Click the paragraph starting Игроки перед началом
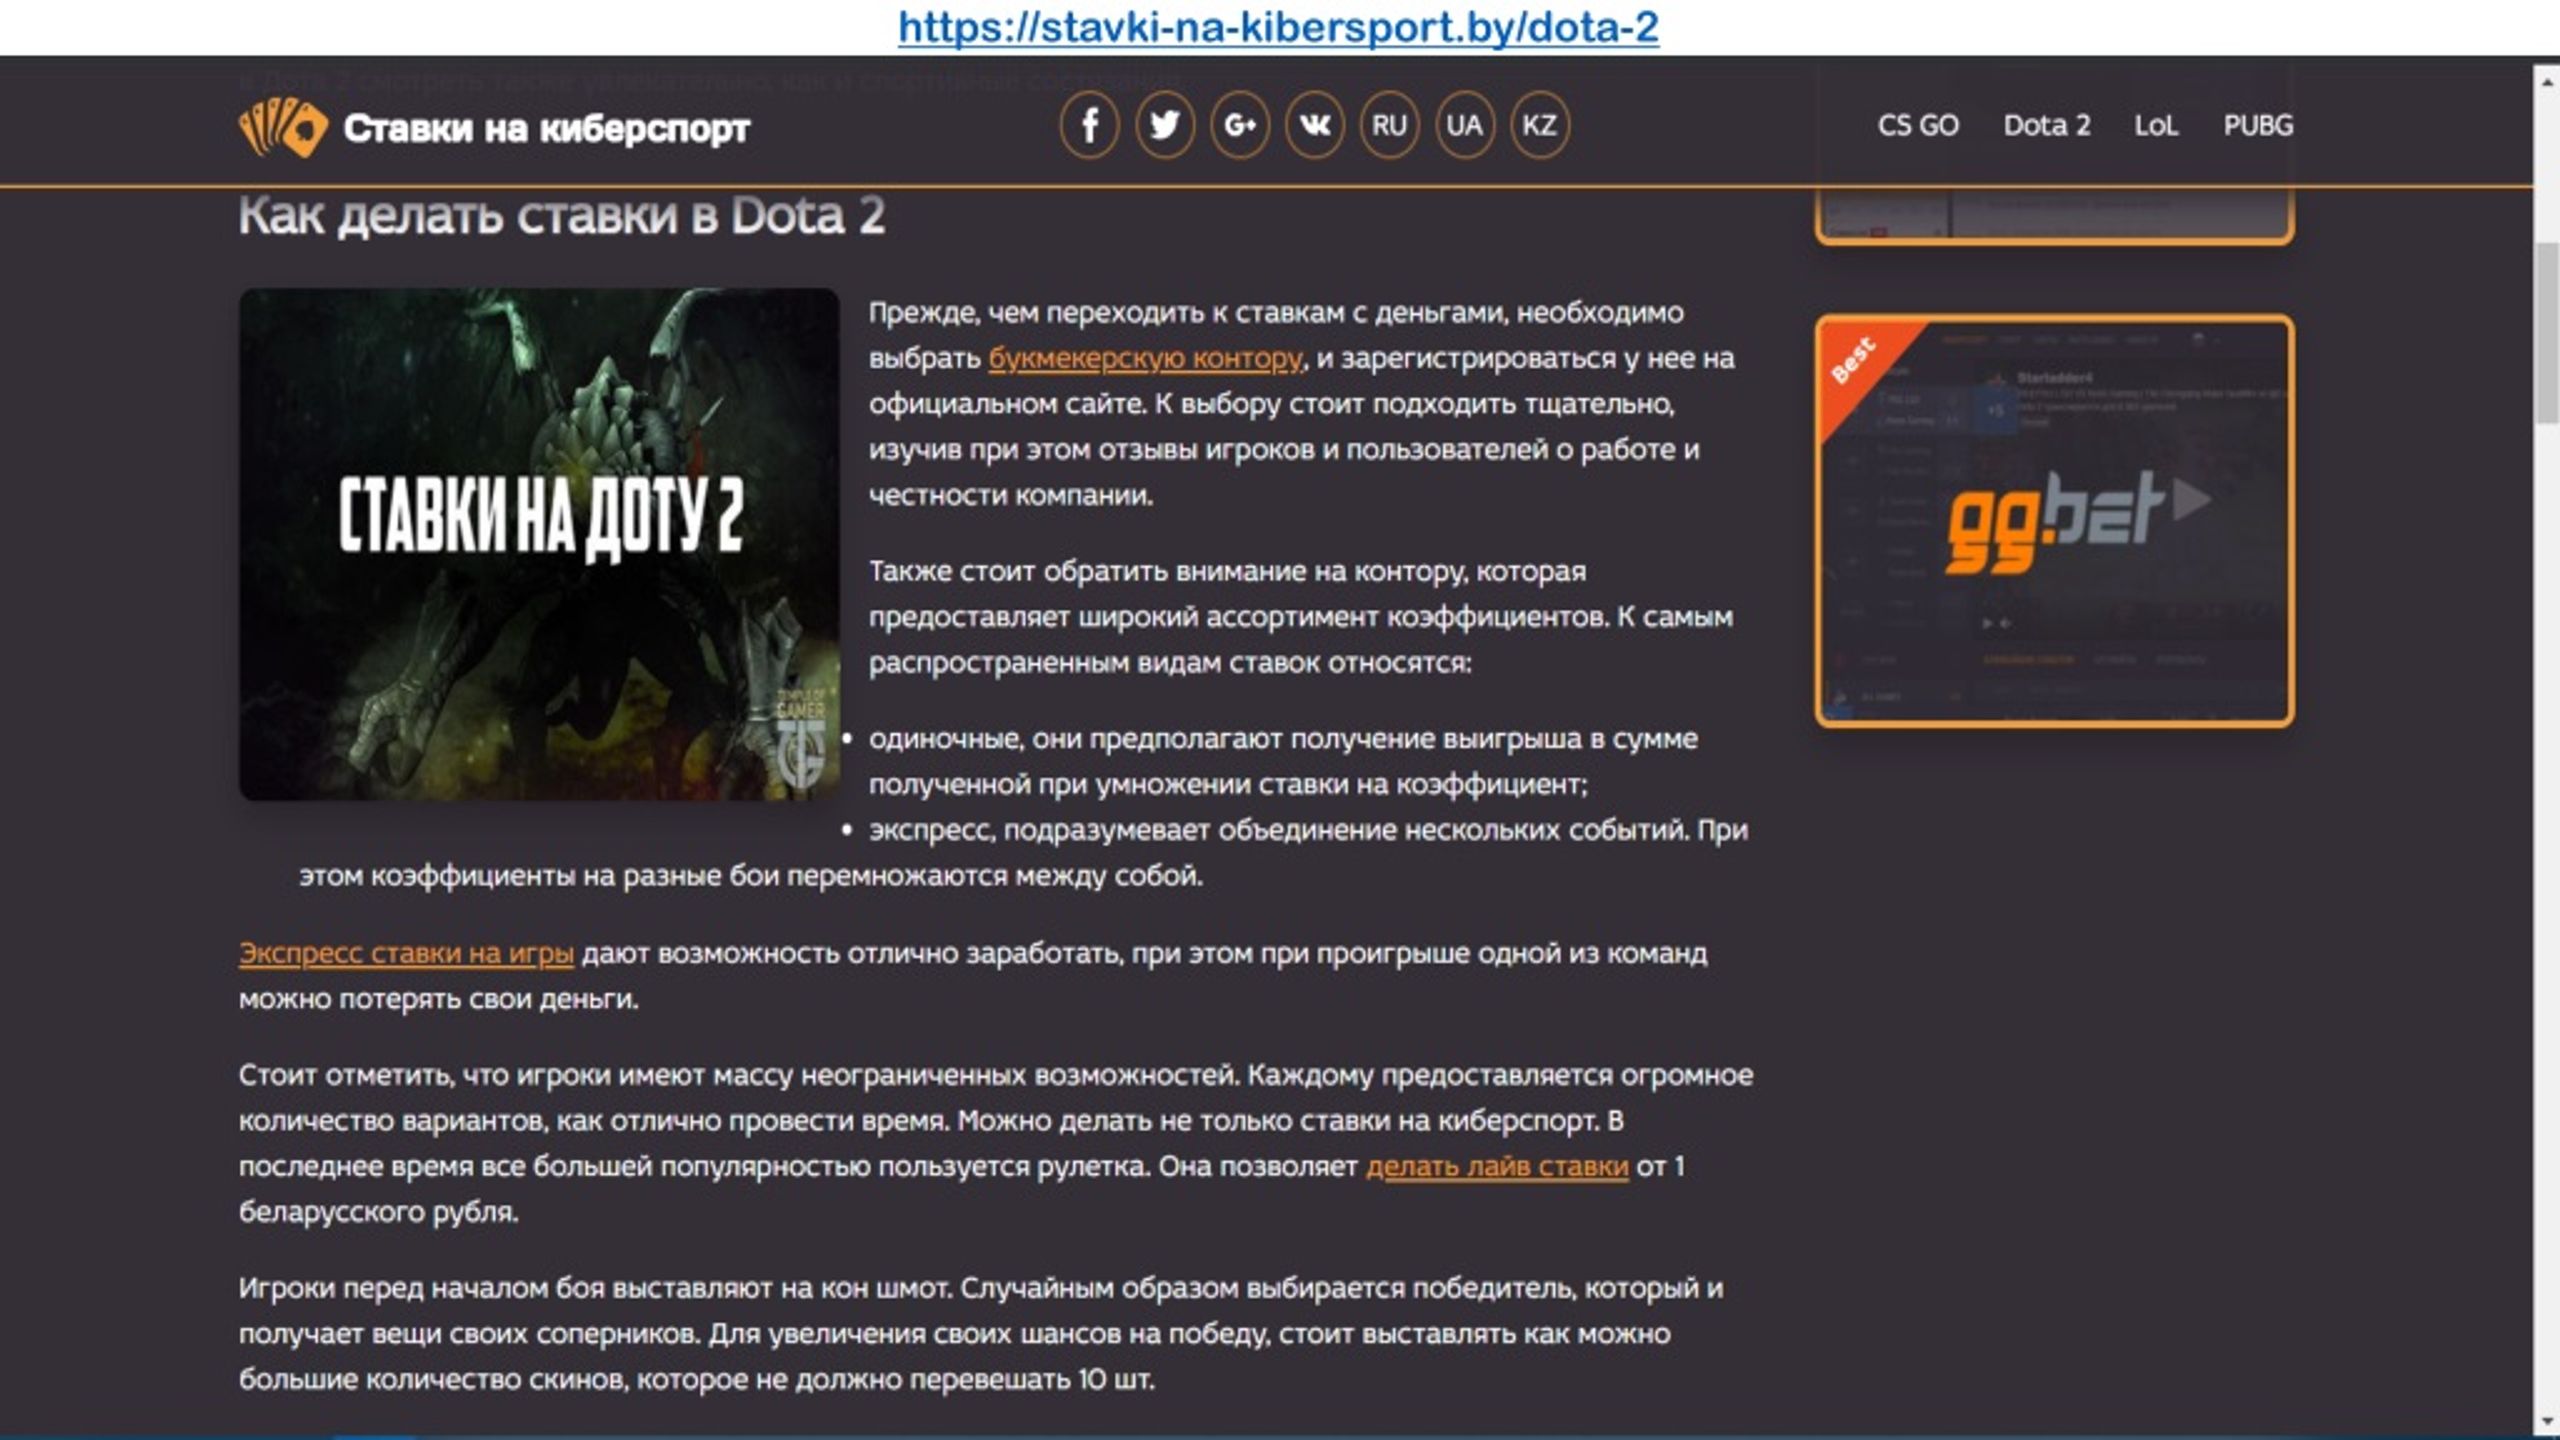 (980, 1333)
